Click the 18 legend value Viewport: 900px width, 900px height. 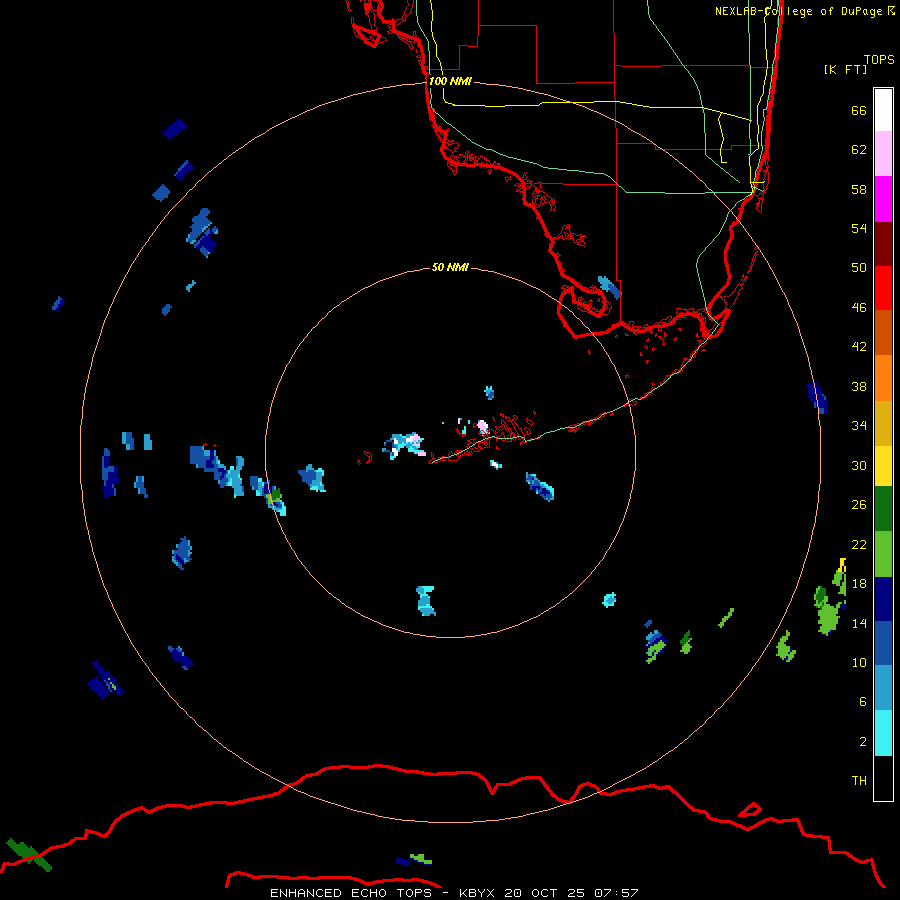tap(859, 584)
